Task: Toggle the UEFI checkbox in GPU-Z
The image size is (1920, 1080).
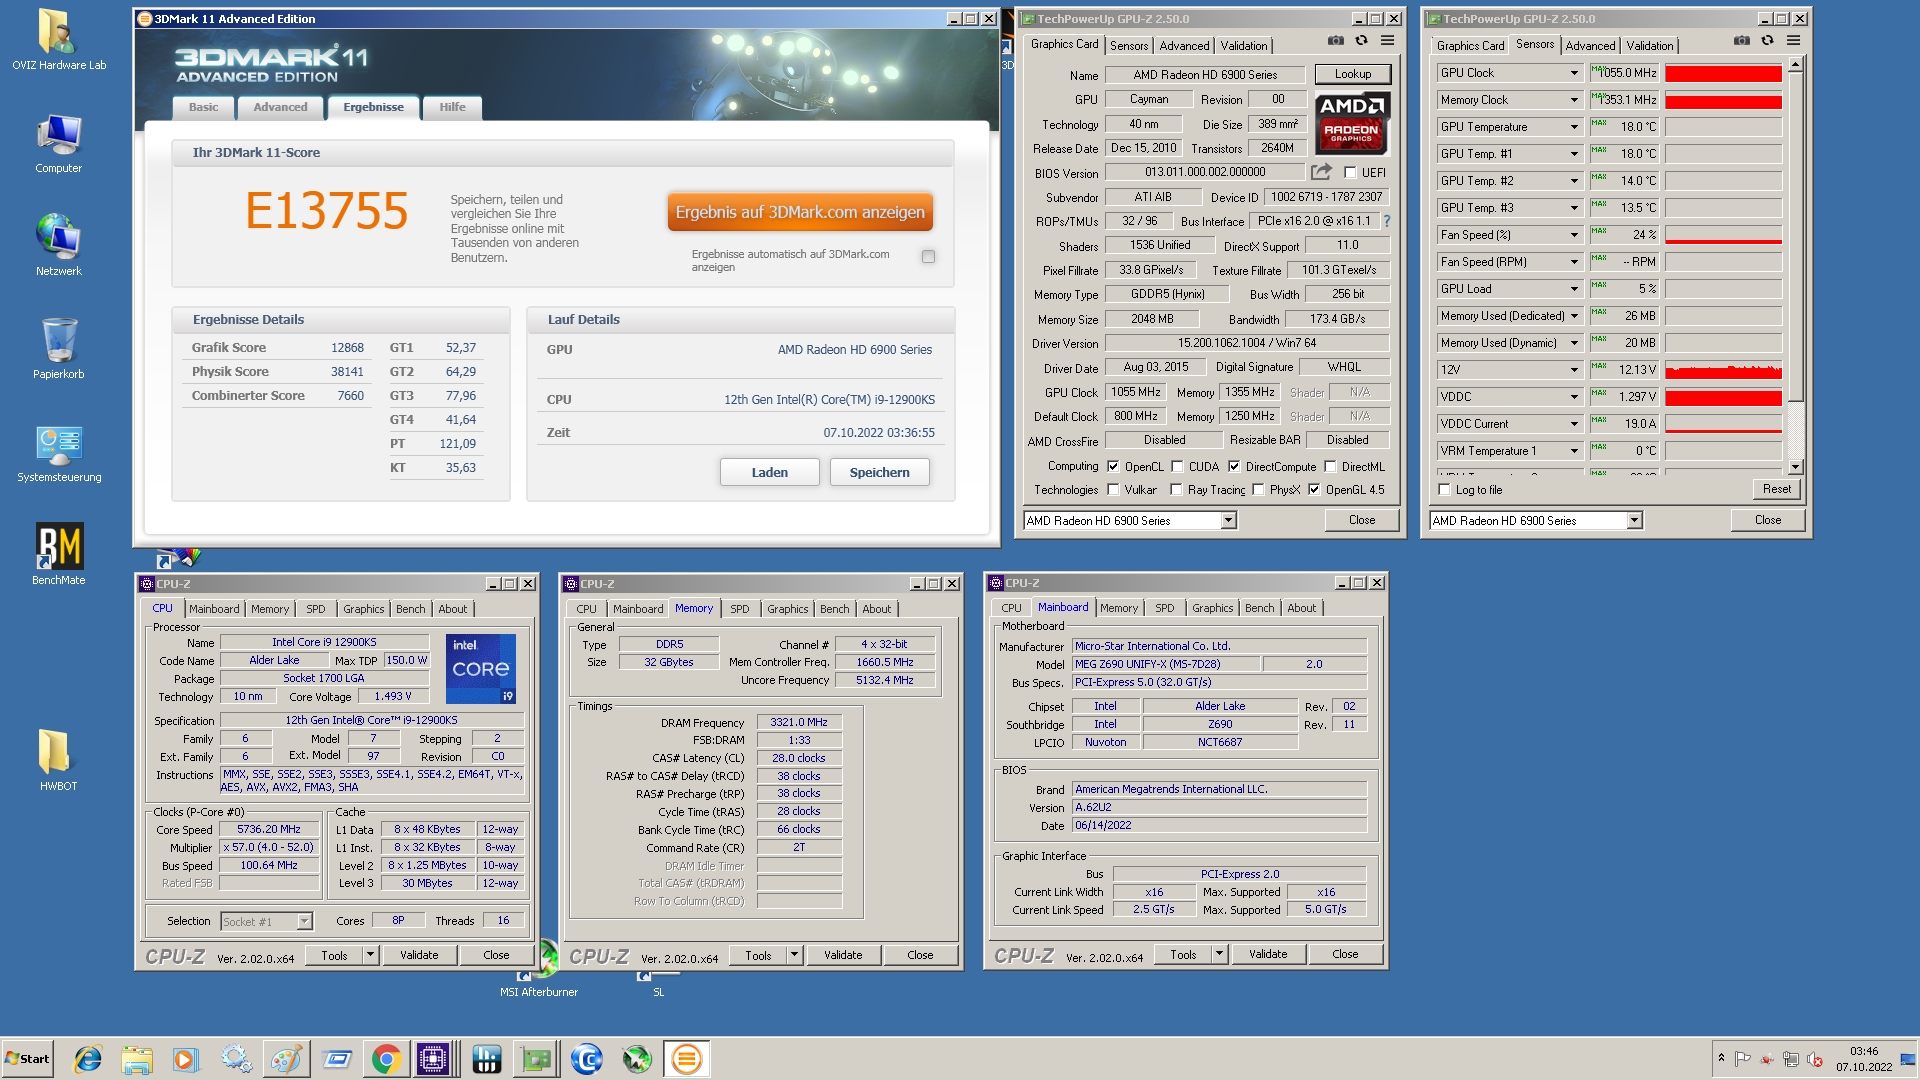Action: (1350, 172)
